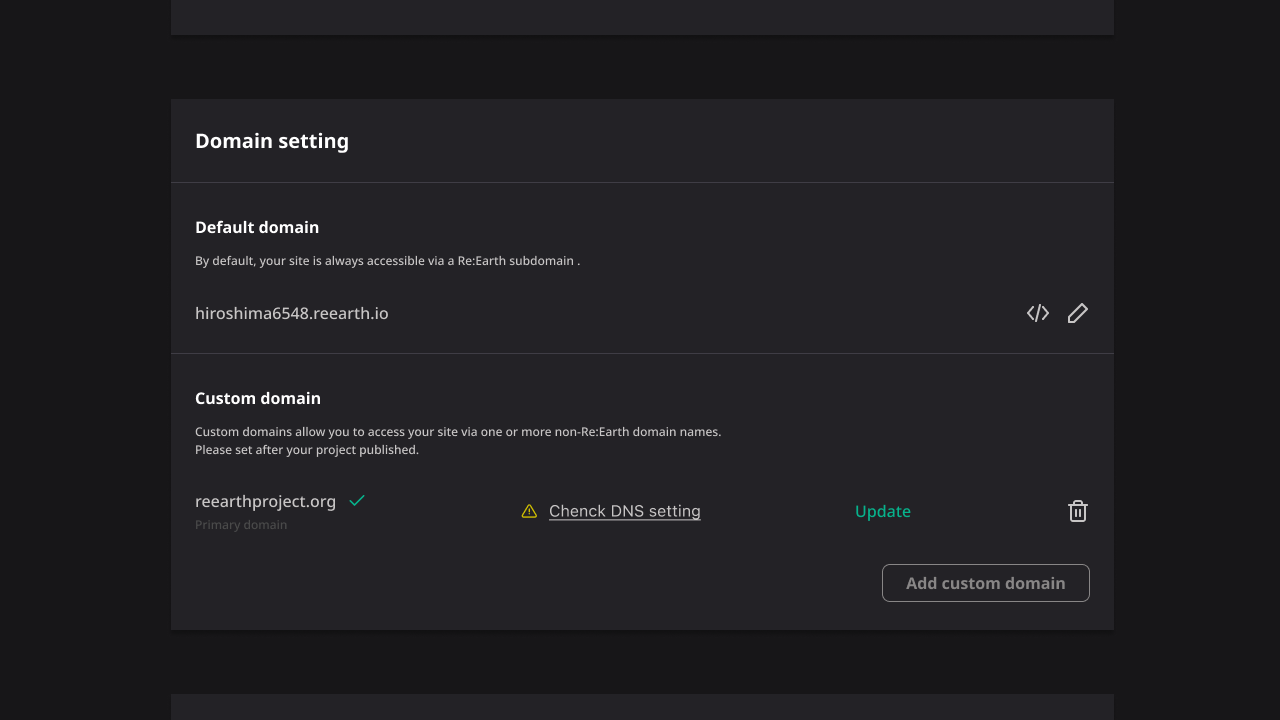
Task: Click the Domain setting heading
Action: (272, 141)
